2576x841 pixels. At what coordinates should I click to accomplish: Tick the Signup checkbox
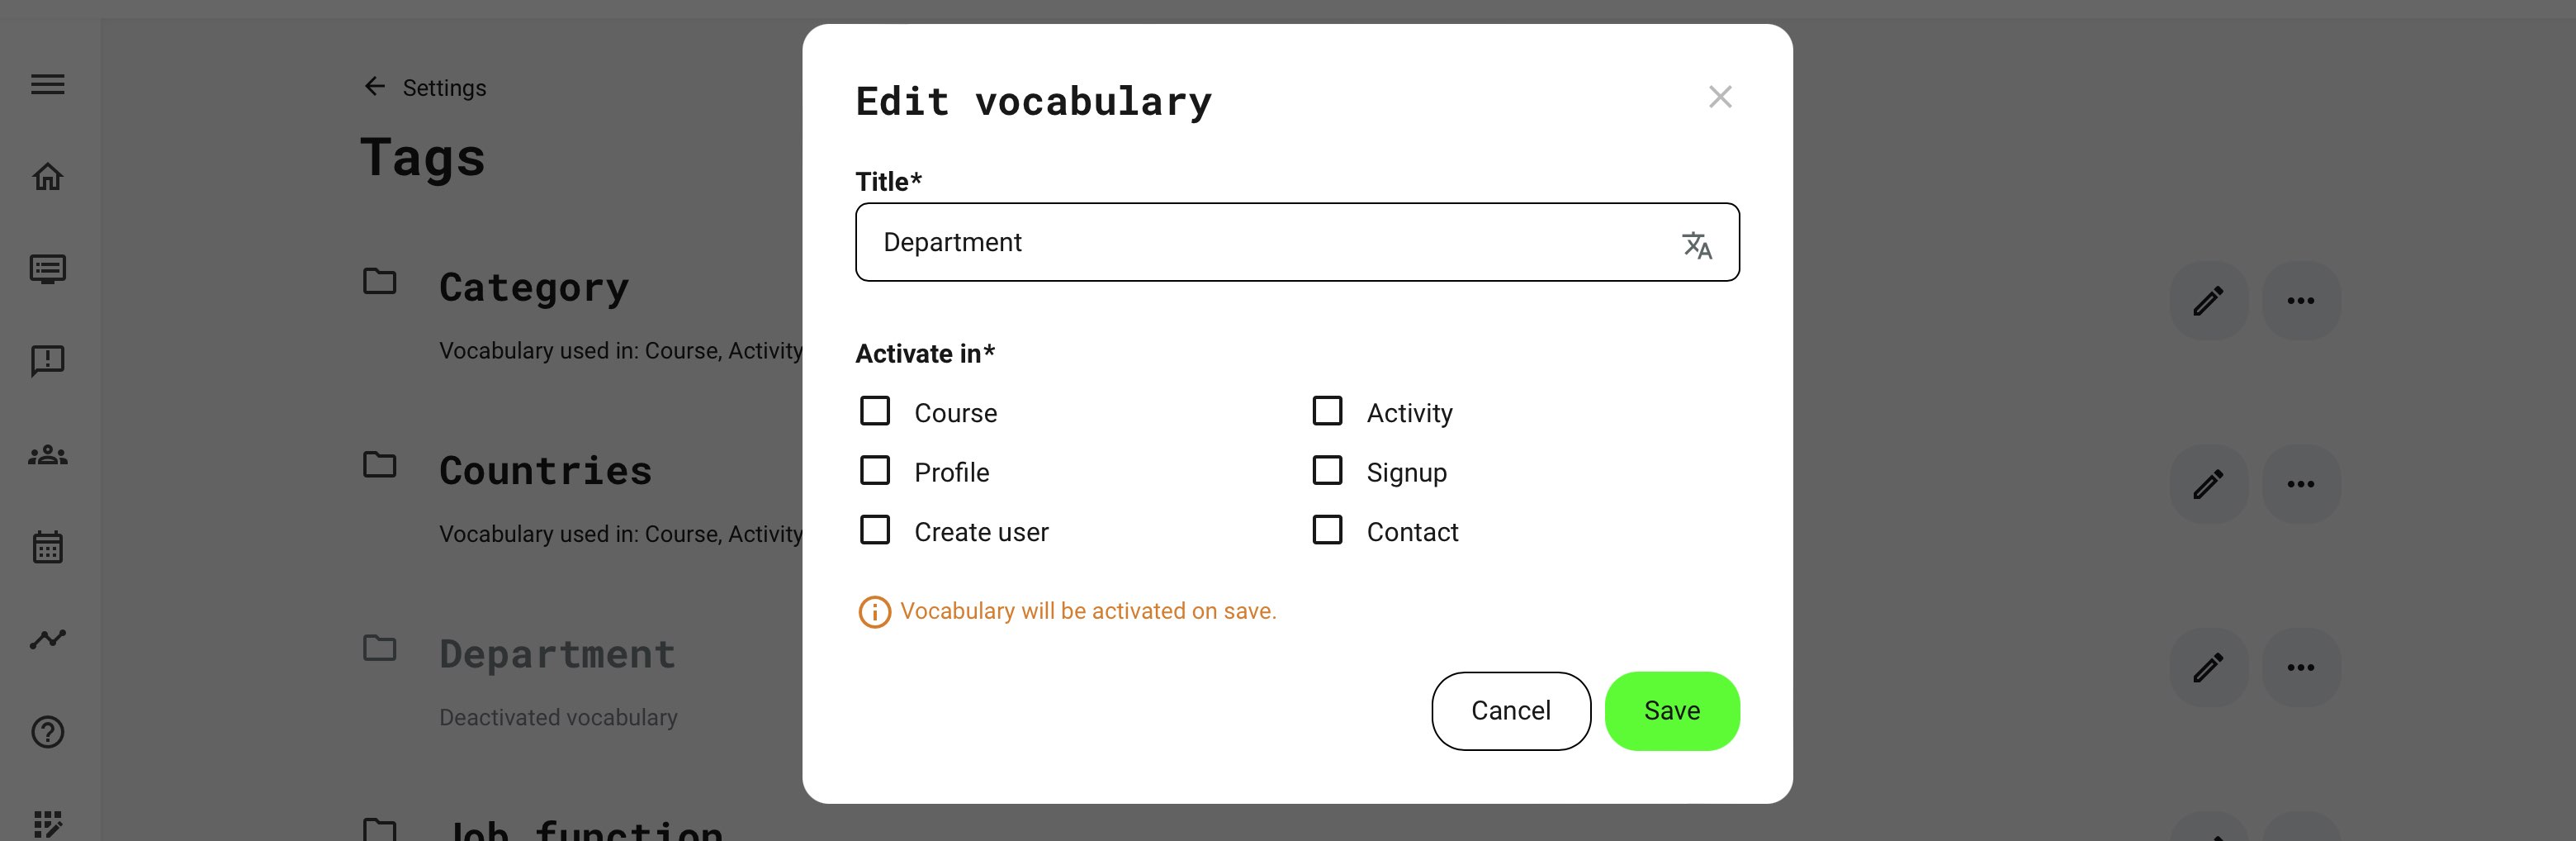point(1327,470)
